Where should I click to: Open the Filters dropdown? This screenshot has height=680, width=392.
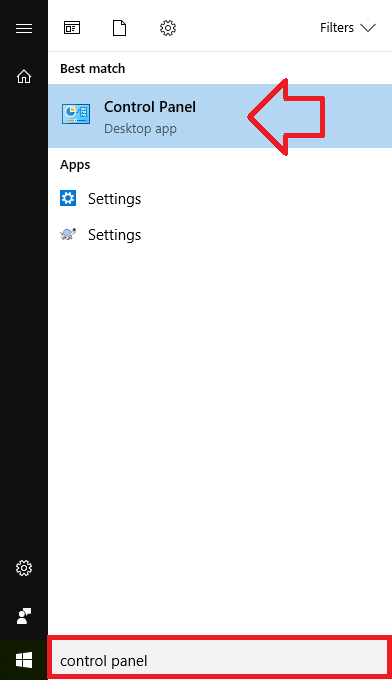click(x=347, y=28)
